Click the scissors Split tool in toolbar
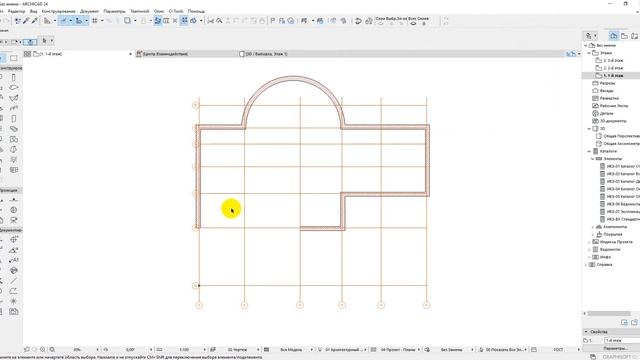 point(211,21)
